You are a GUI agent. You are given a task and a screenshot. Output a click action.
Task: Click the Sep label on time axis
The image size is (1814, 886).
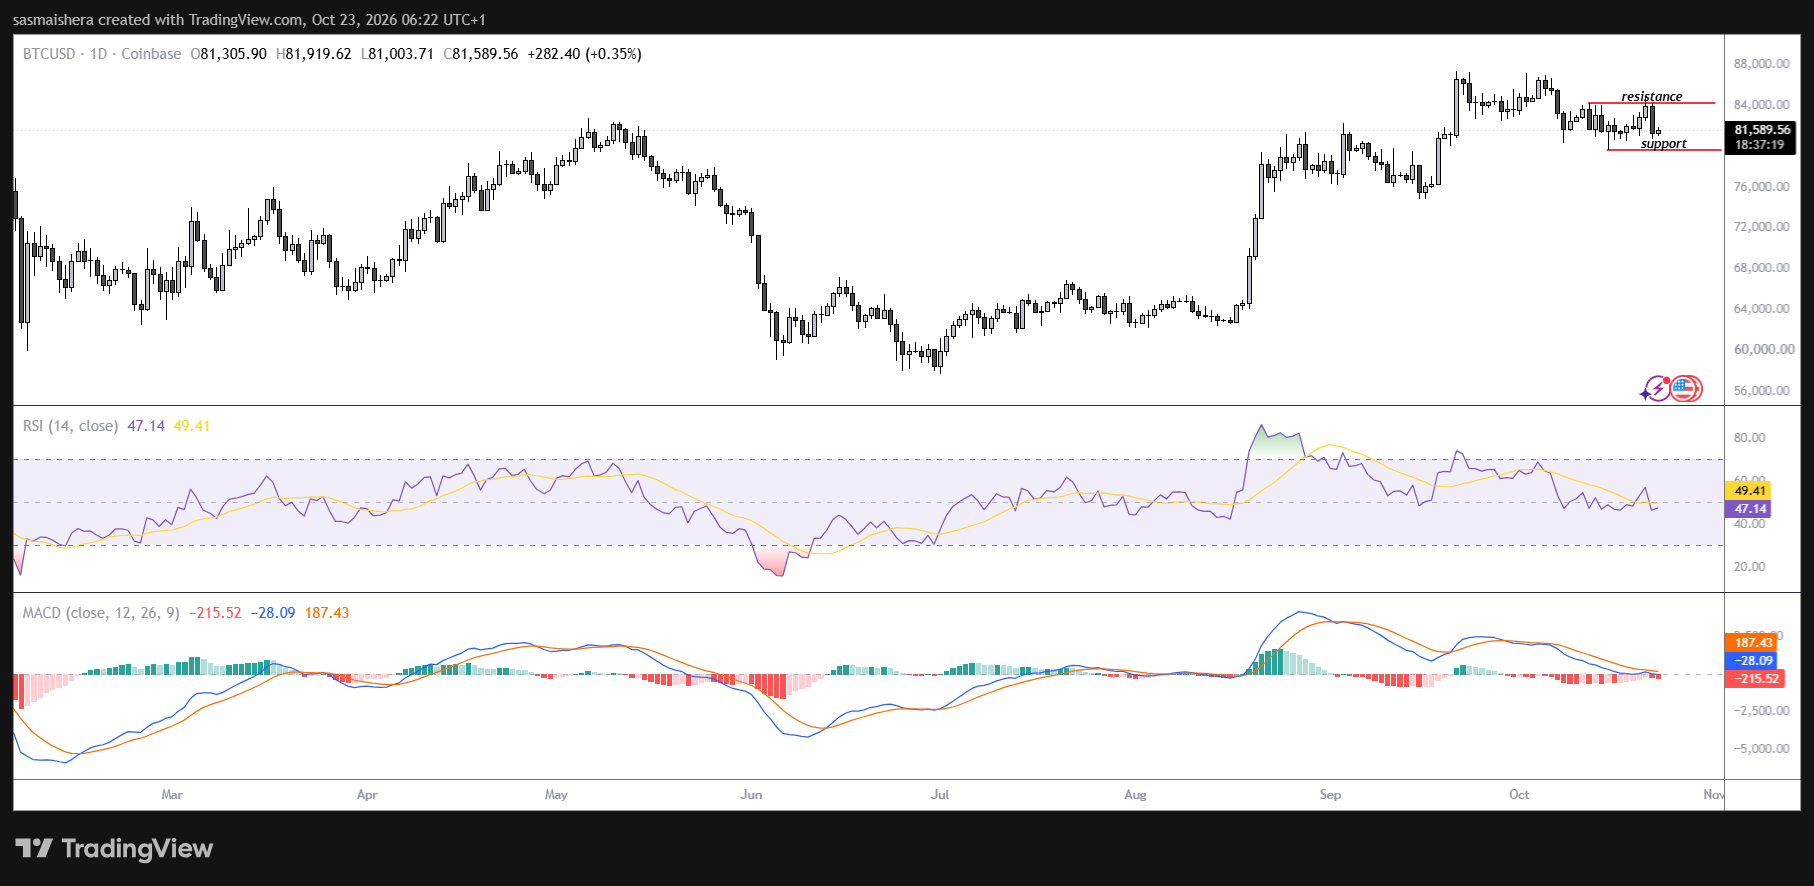click(1330, 795)
